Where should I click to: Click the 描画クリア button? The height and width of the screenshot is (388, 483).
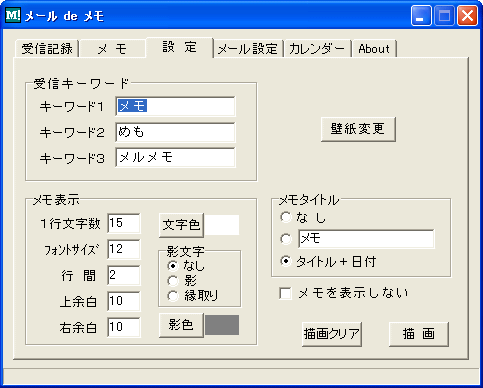[x=332, y=334]
